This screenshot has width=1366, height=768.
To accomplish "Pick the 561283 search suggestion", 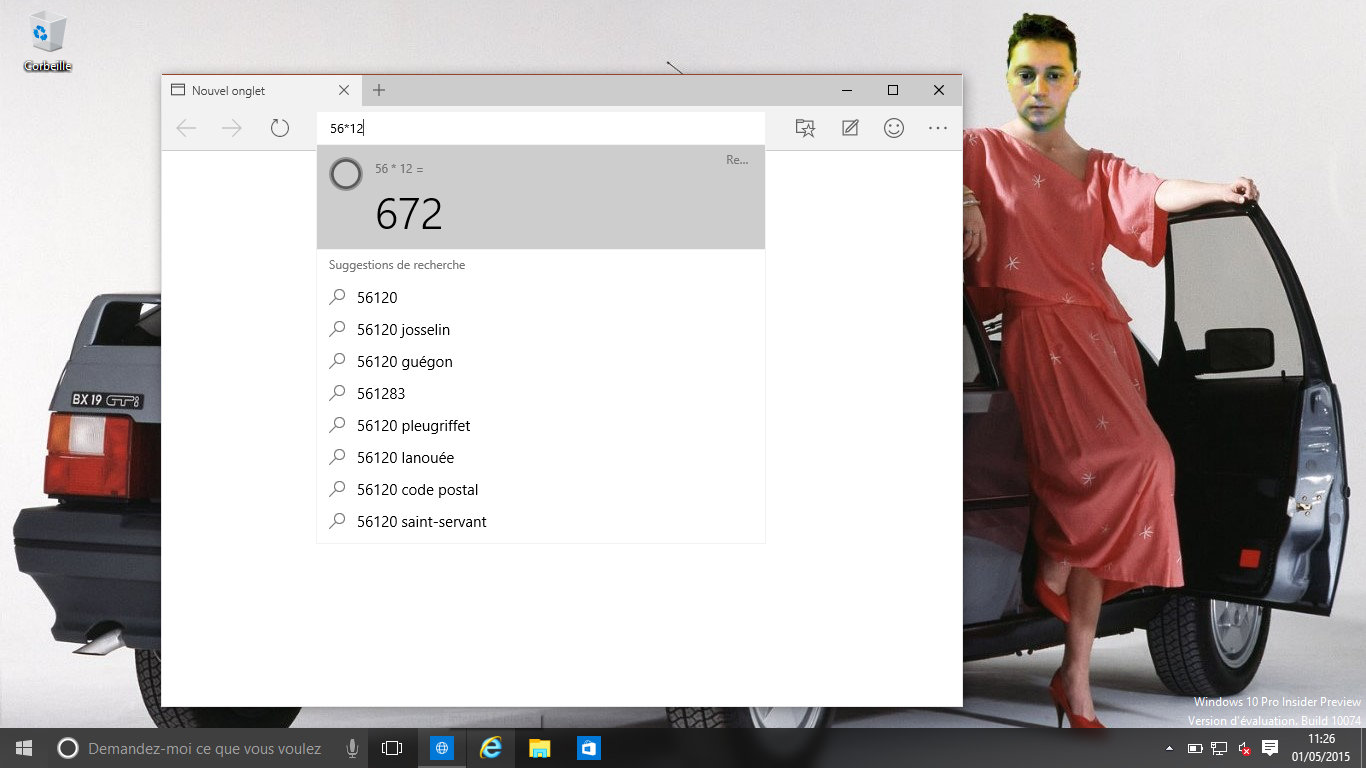I will pyautogui.click(x=381, y=394).
